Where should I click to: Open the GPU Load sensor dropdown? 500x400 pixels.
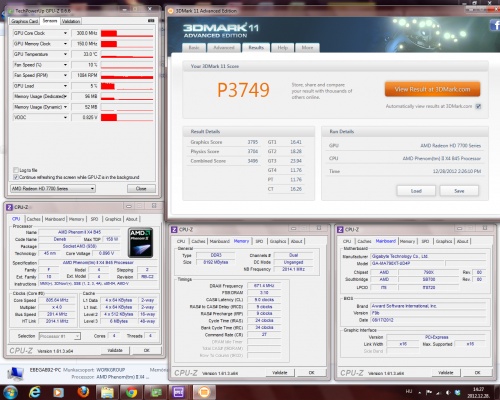[x=65, y=86]
